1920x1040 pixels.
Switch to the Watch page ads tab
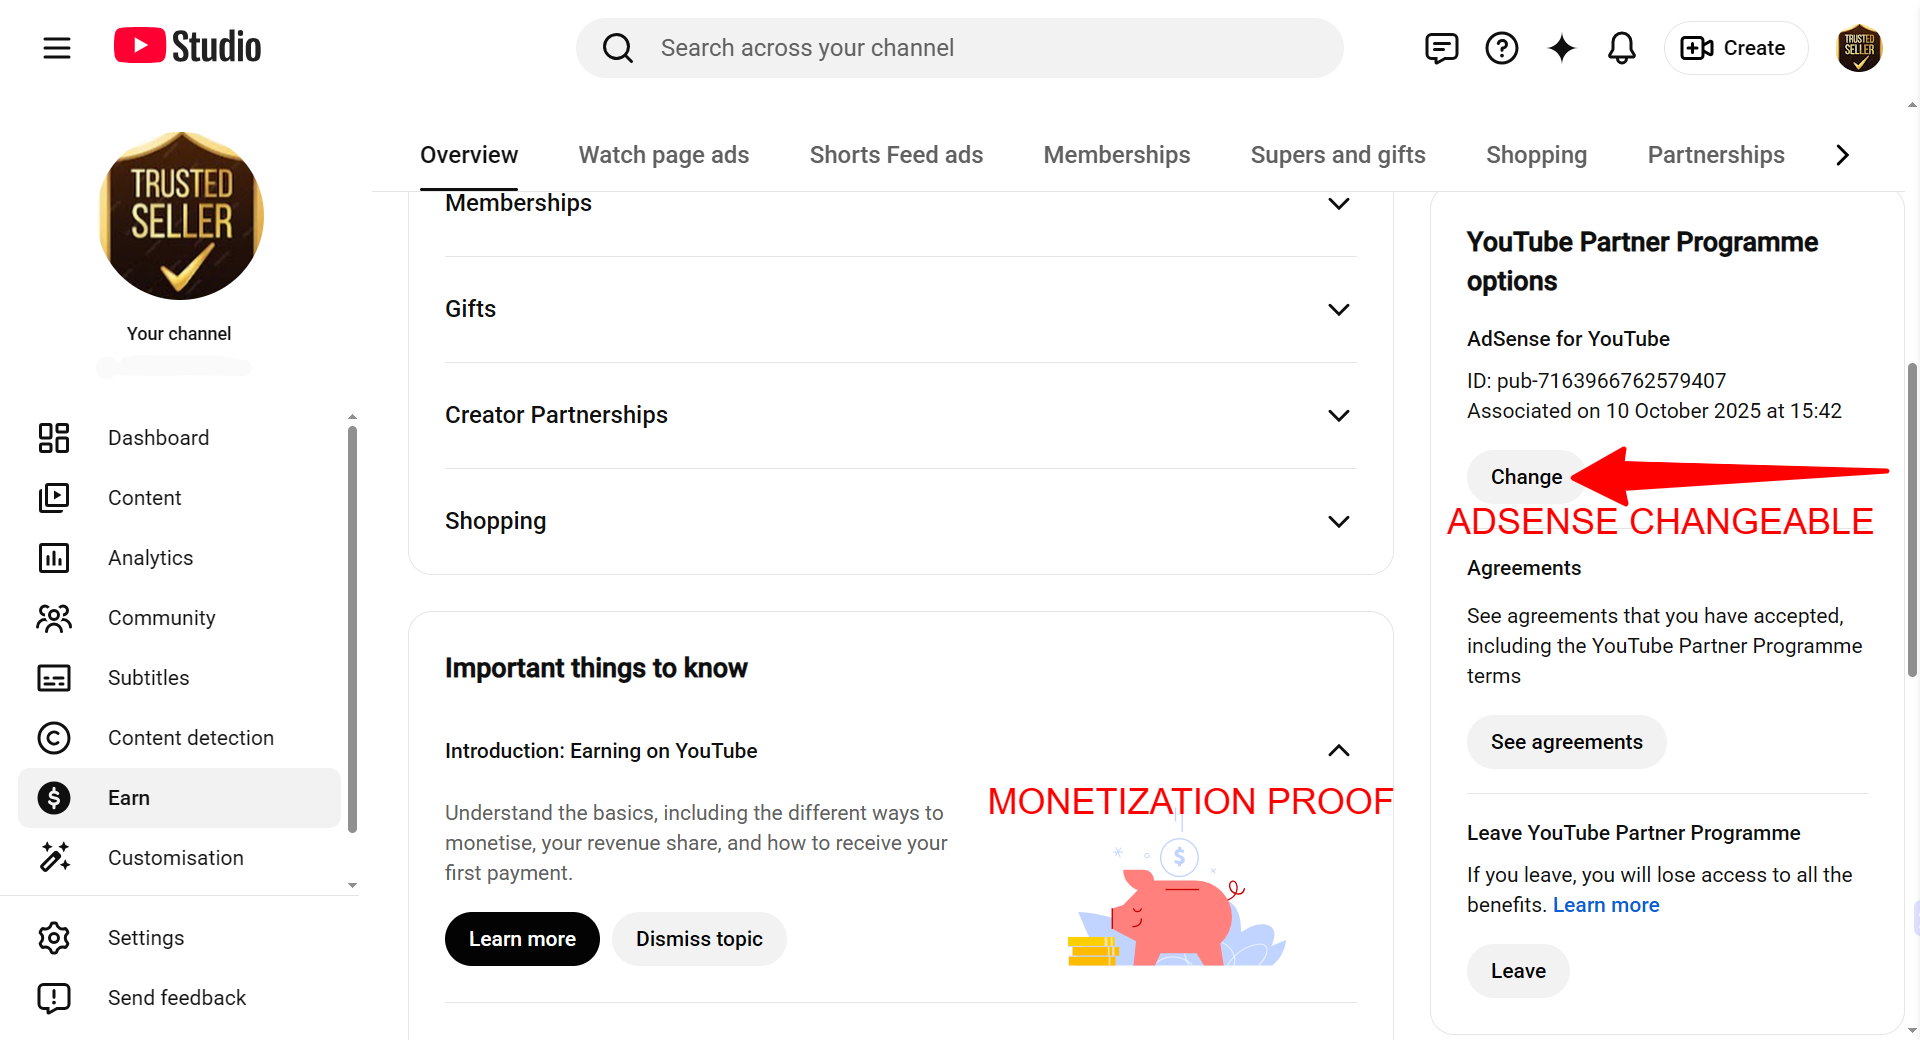click(x=664, y=155)
